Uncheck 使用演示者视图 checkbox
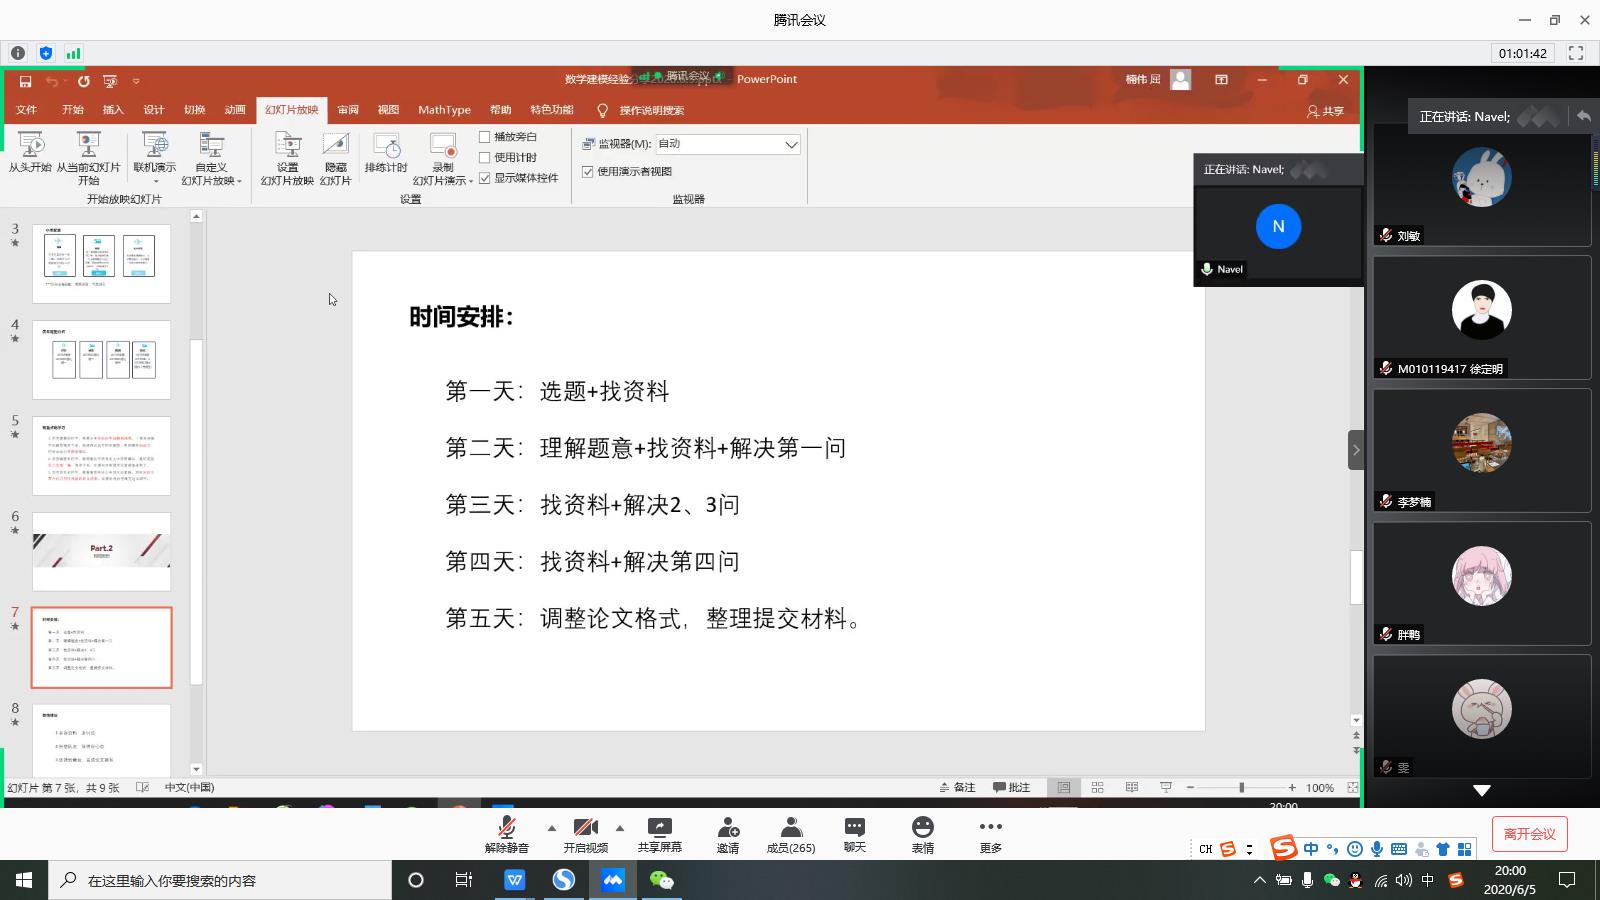 (x=588, y=172)
